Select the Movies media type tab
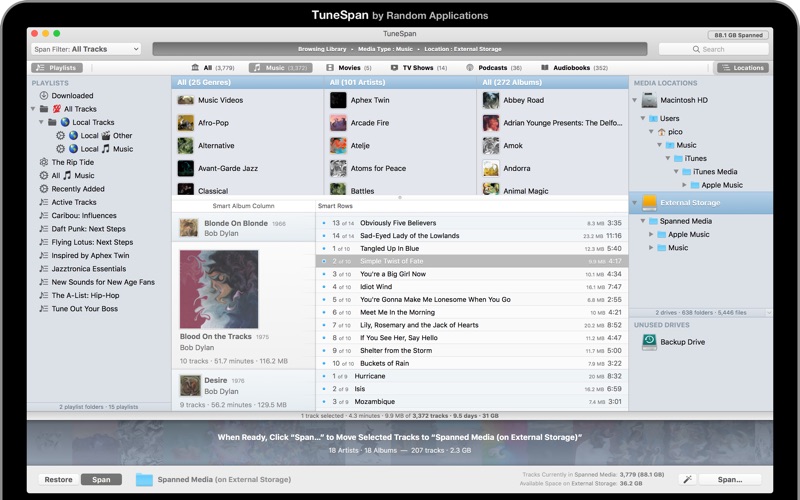Screen dimensions: 800x500 [349, 68]
